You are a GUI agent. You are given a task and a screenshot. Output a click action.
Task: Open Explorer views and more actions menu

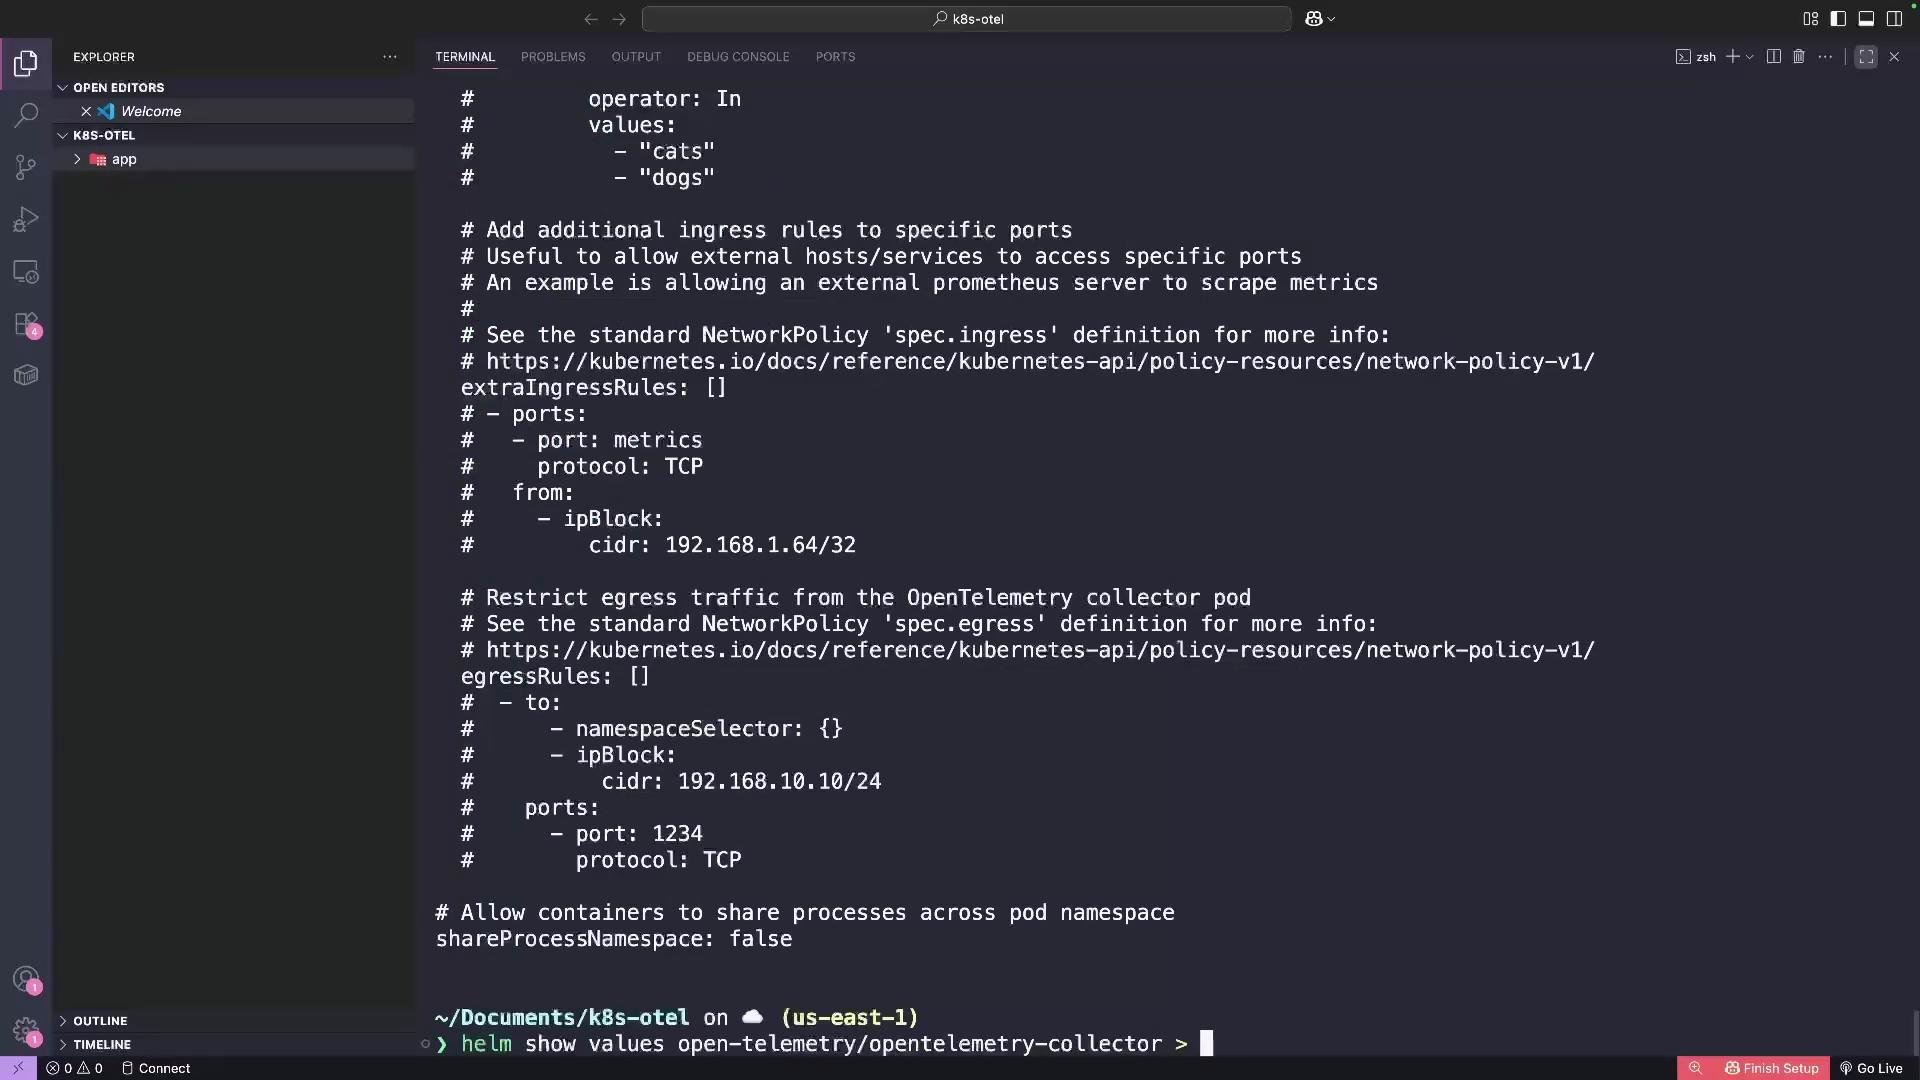[390, 57]
